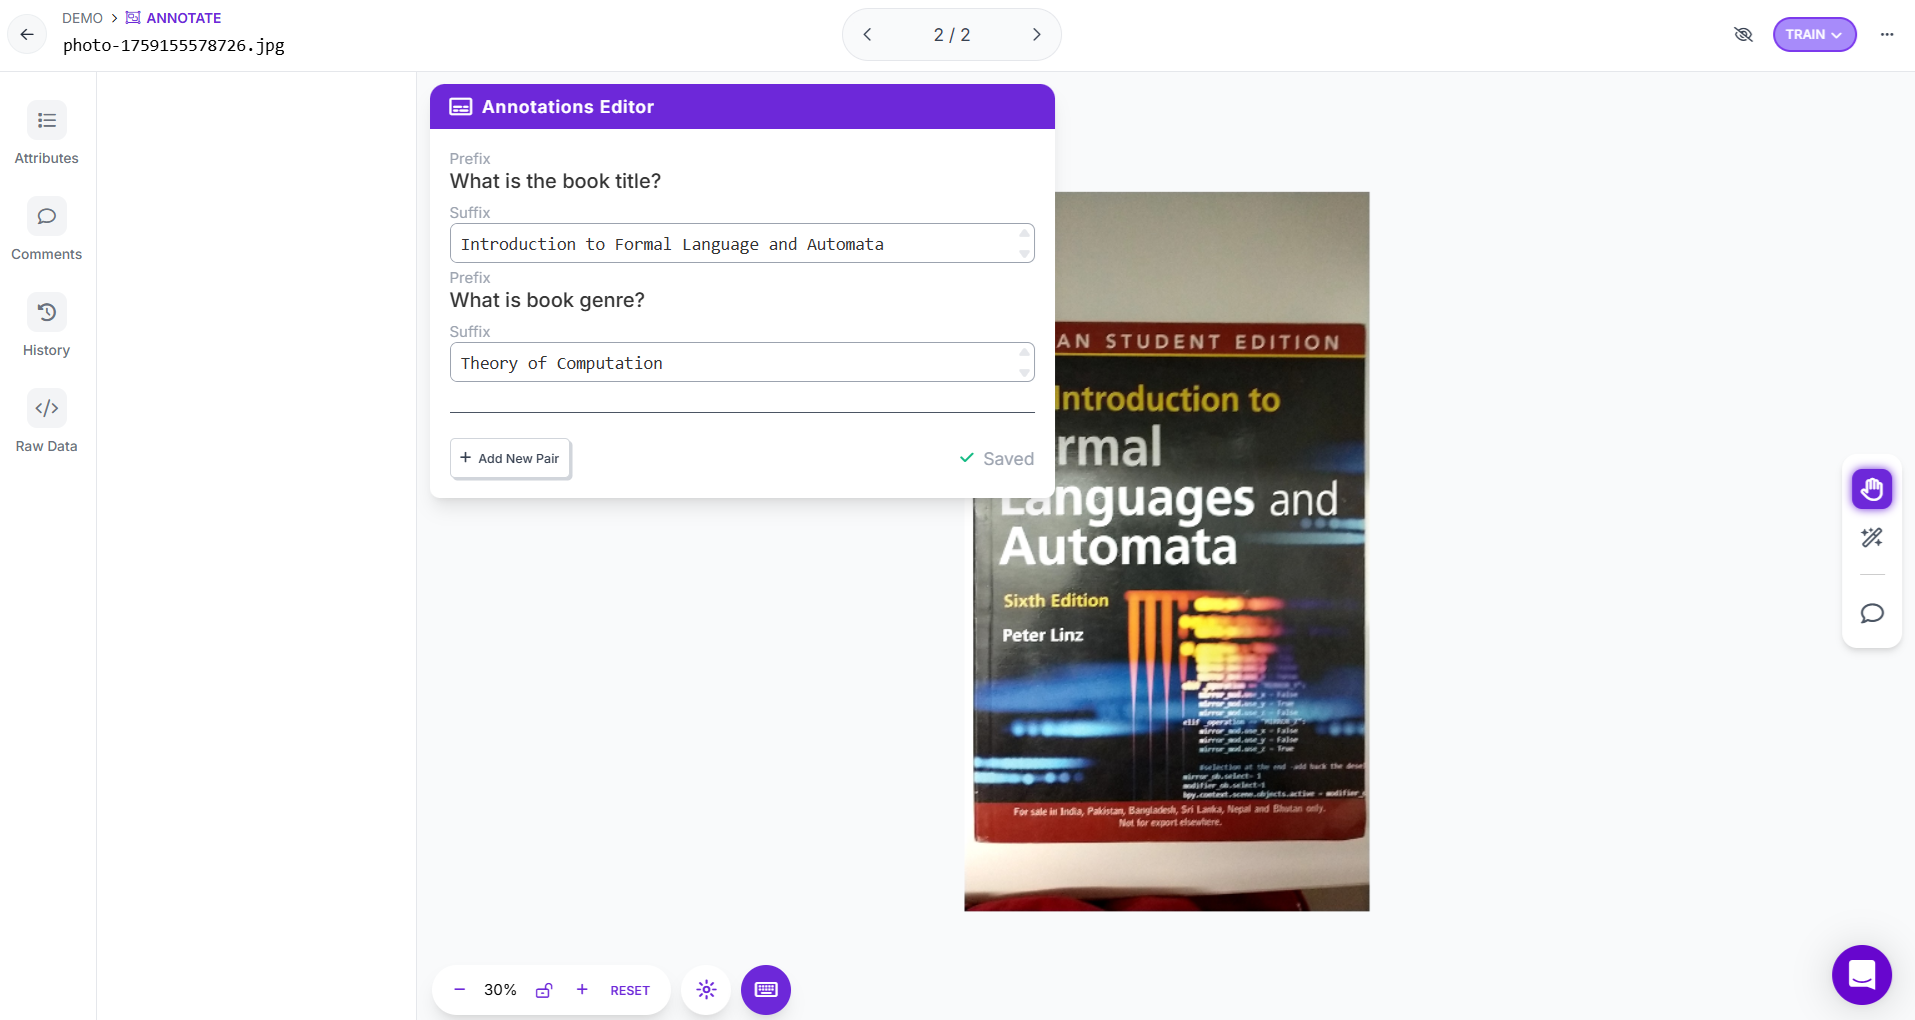The image size is (1915, 1020).
Task: Zoom in with the plus button
Action: pos(582,990)
